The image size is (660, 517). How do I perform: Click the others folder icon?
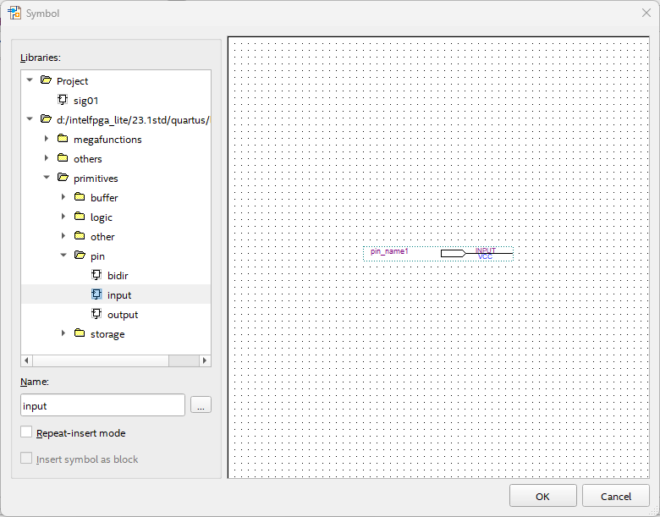point(63,158)
